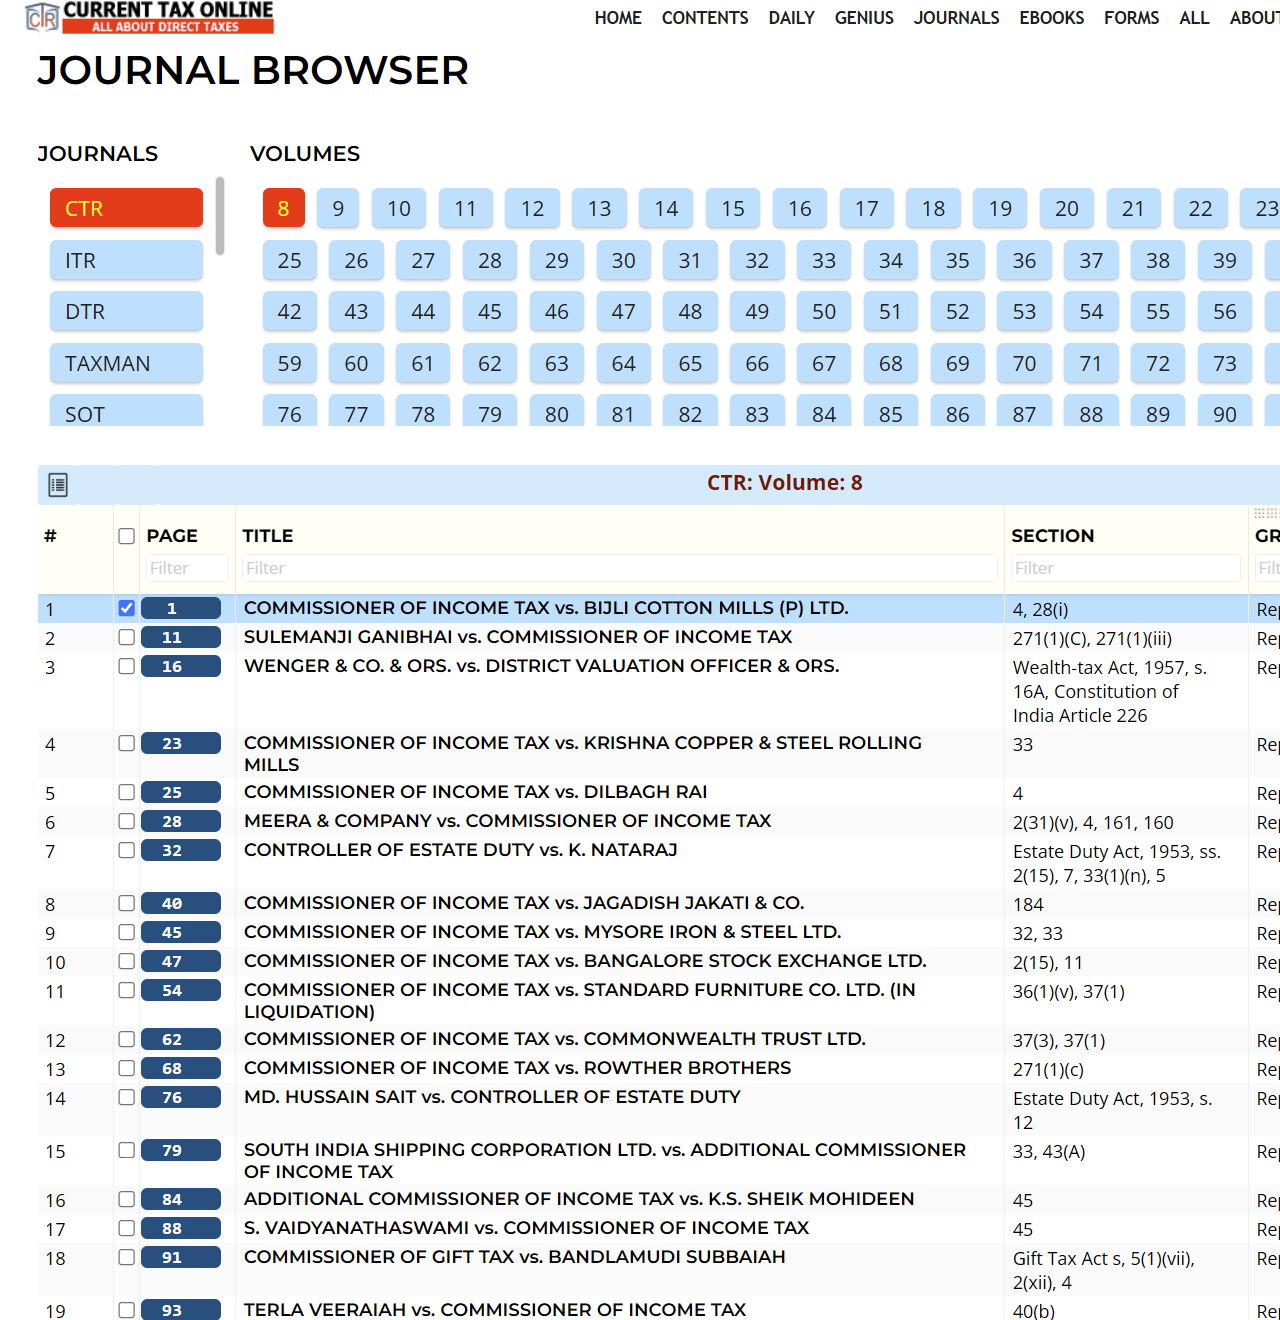Screen dimensions: 1280x1320
Task: Select volume 73
Action: (x=1225, y=363)
